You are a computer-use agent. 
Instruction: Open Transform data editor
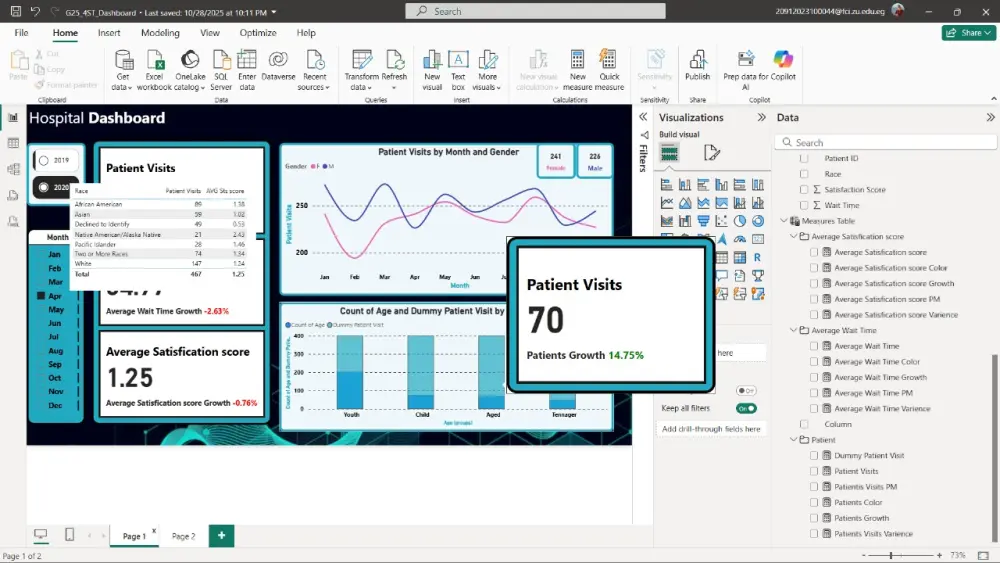pos(361,70)
